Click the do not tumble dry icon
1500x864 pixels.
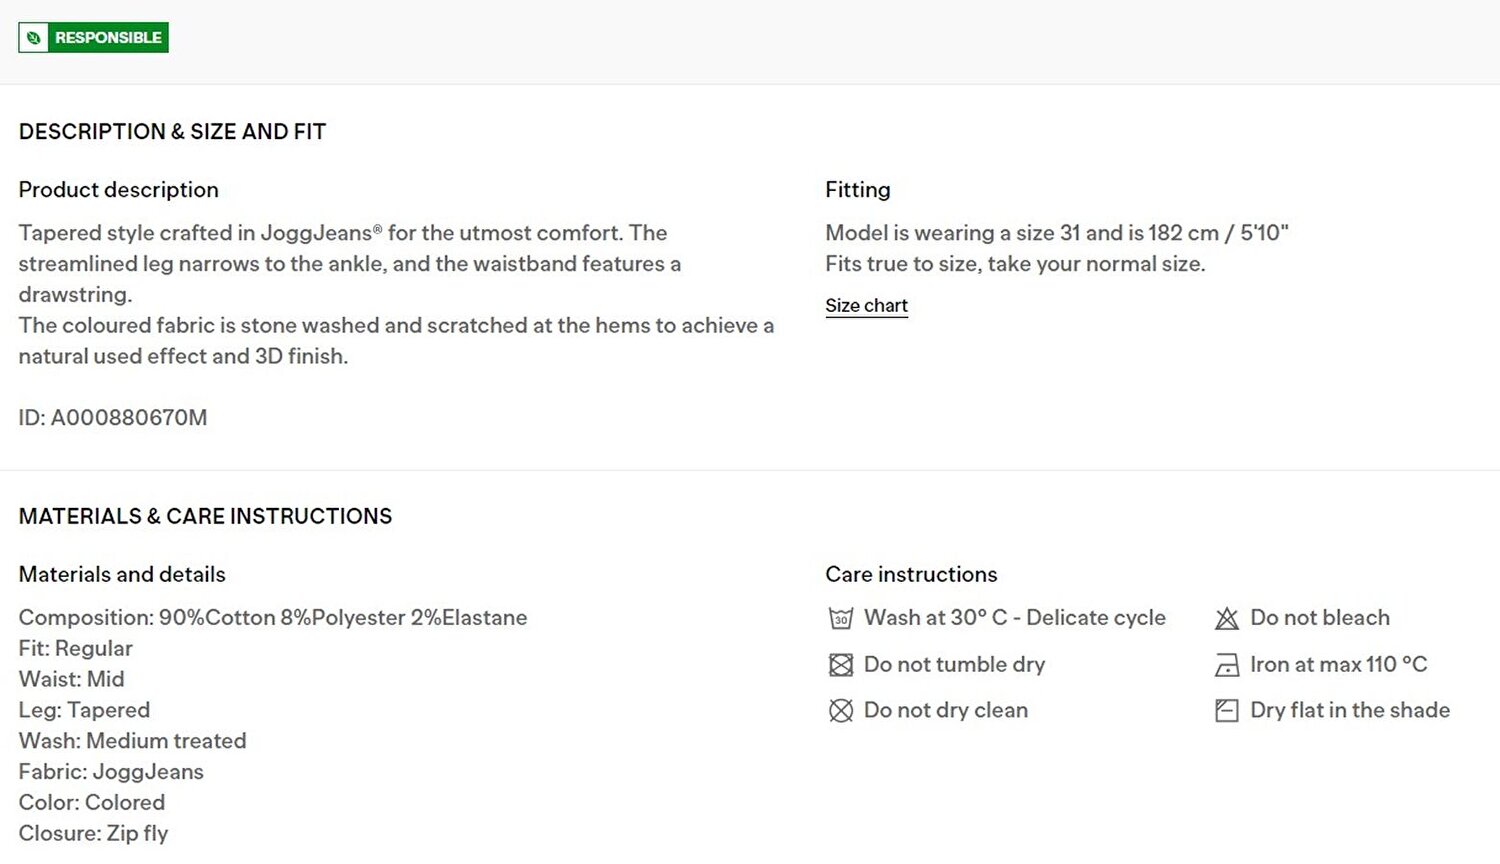[x=841, y=665]
